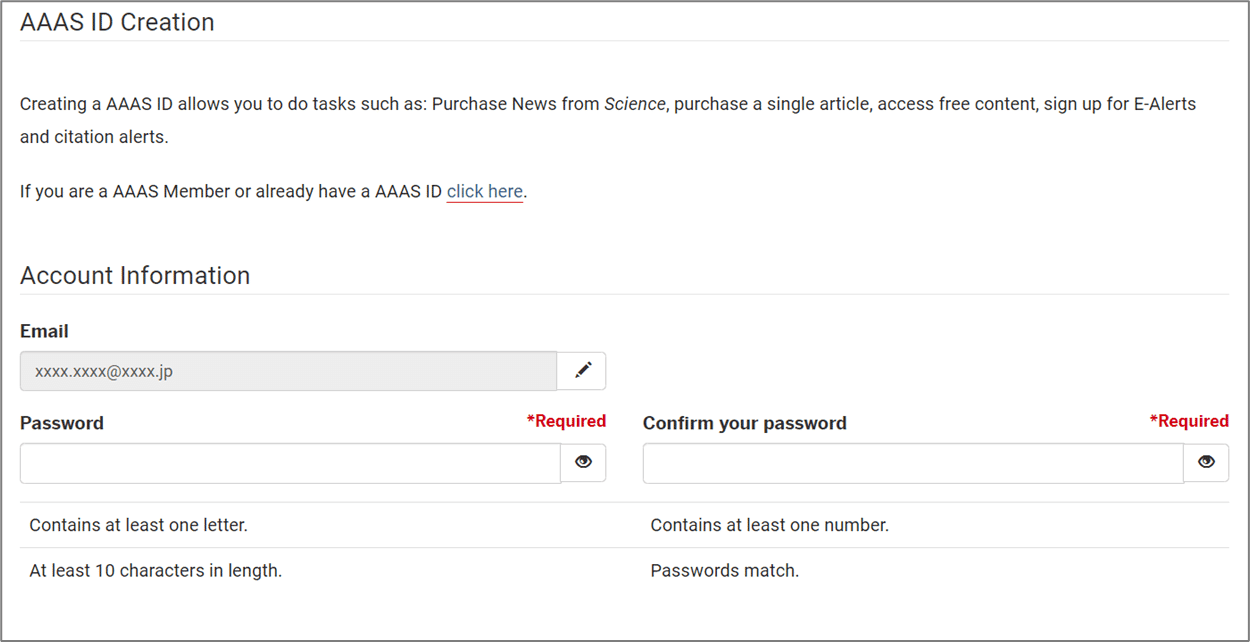Click the "and citation alerts." text line
Screen dimensions: 1250x642
click(x=94, y=137)
